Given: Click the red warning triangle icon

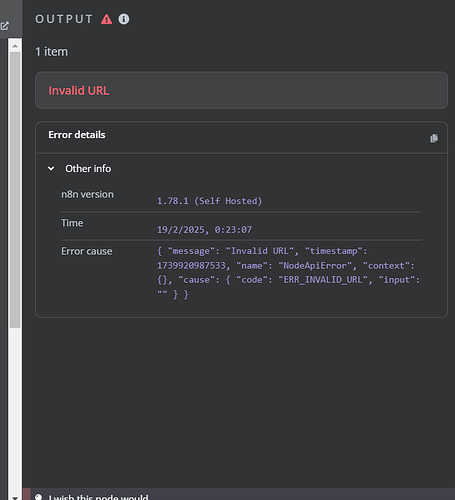Looking at the screenshot, I should coord(107,19).
